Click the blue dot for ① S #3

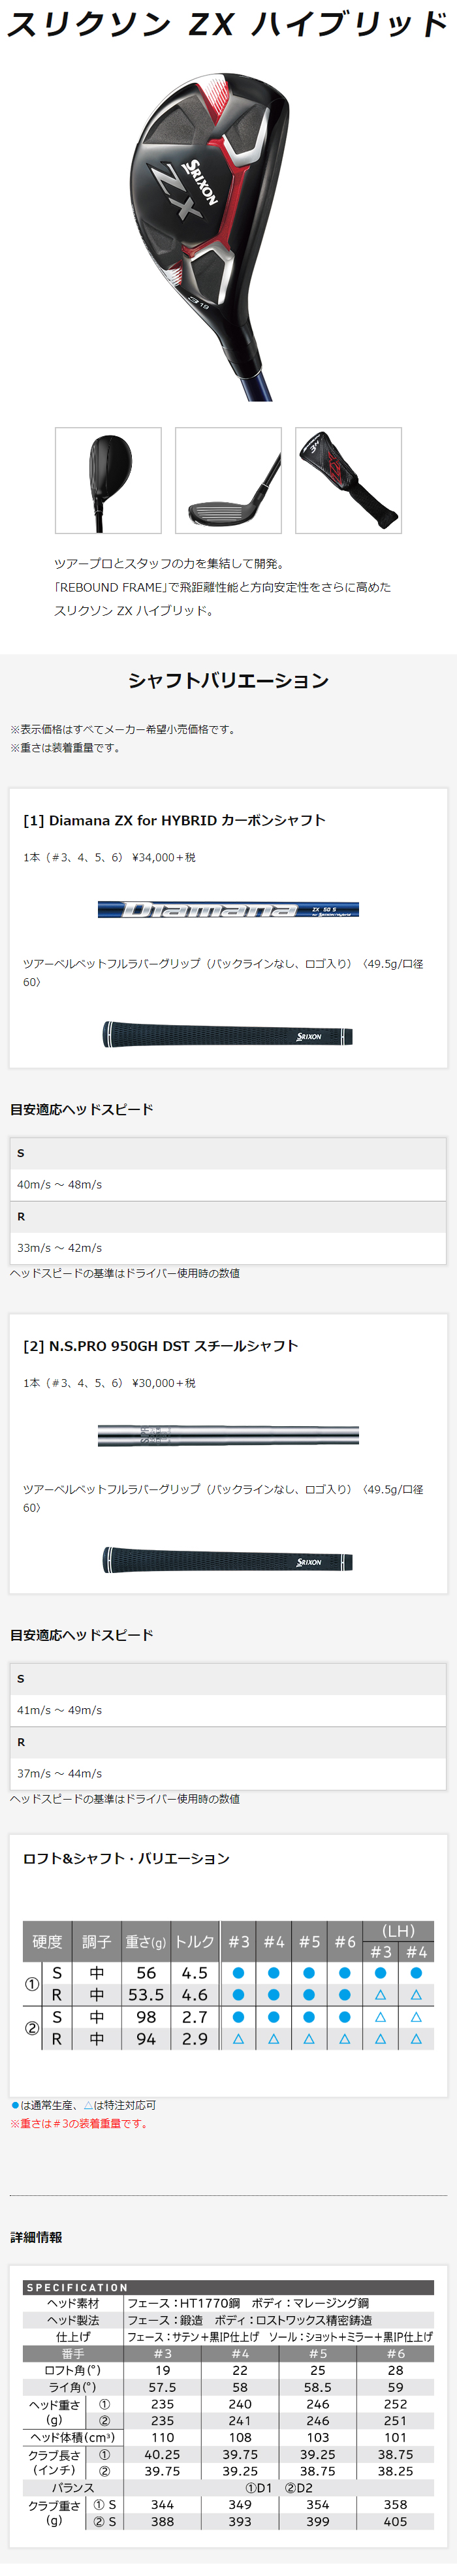pyautogui.click(x=238, y=1973)
